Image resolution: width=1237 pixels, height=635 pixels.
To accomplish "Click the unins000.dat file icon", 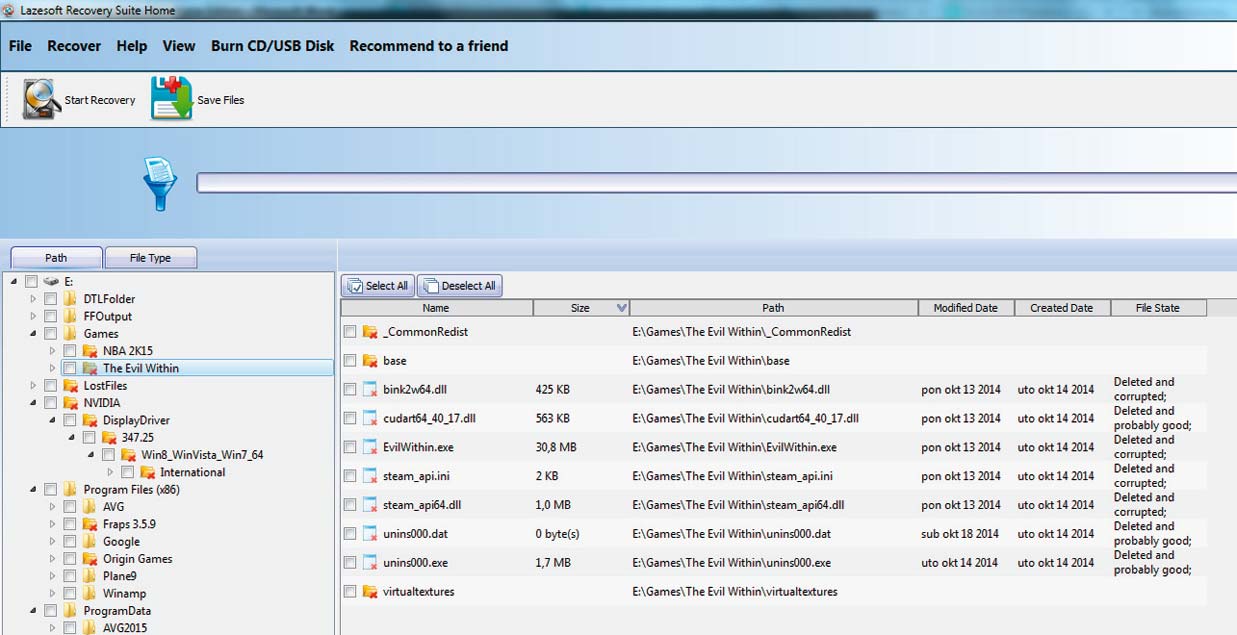I will pos(370,534).
